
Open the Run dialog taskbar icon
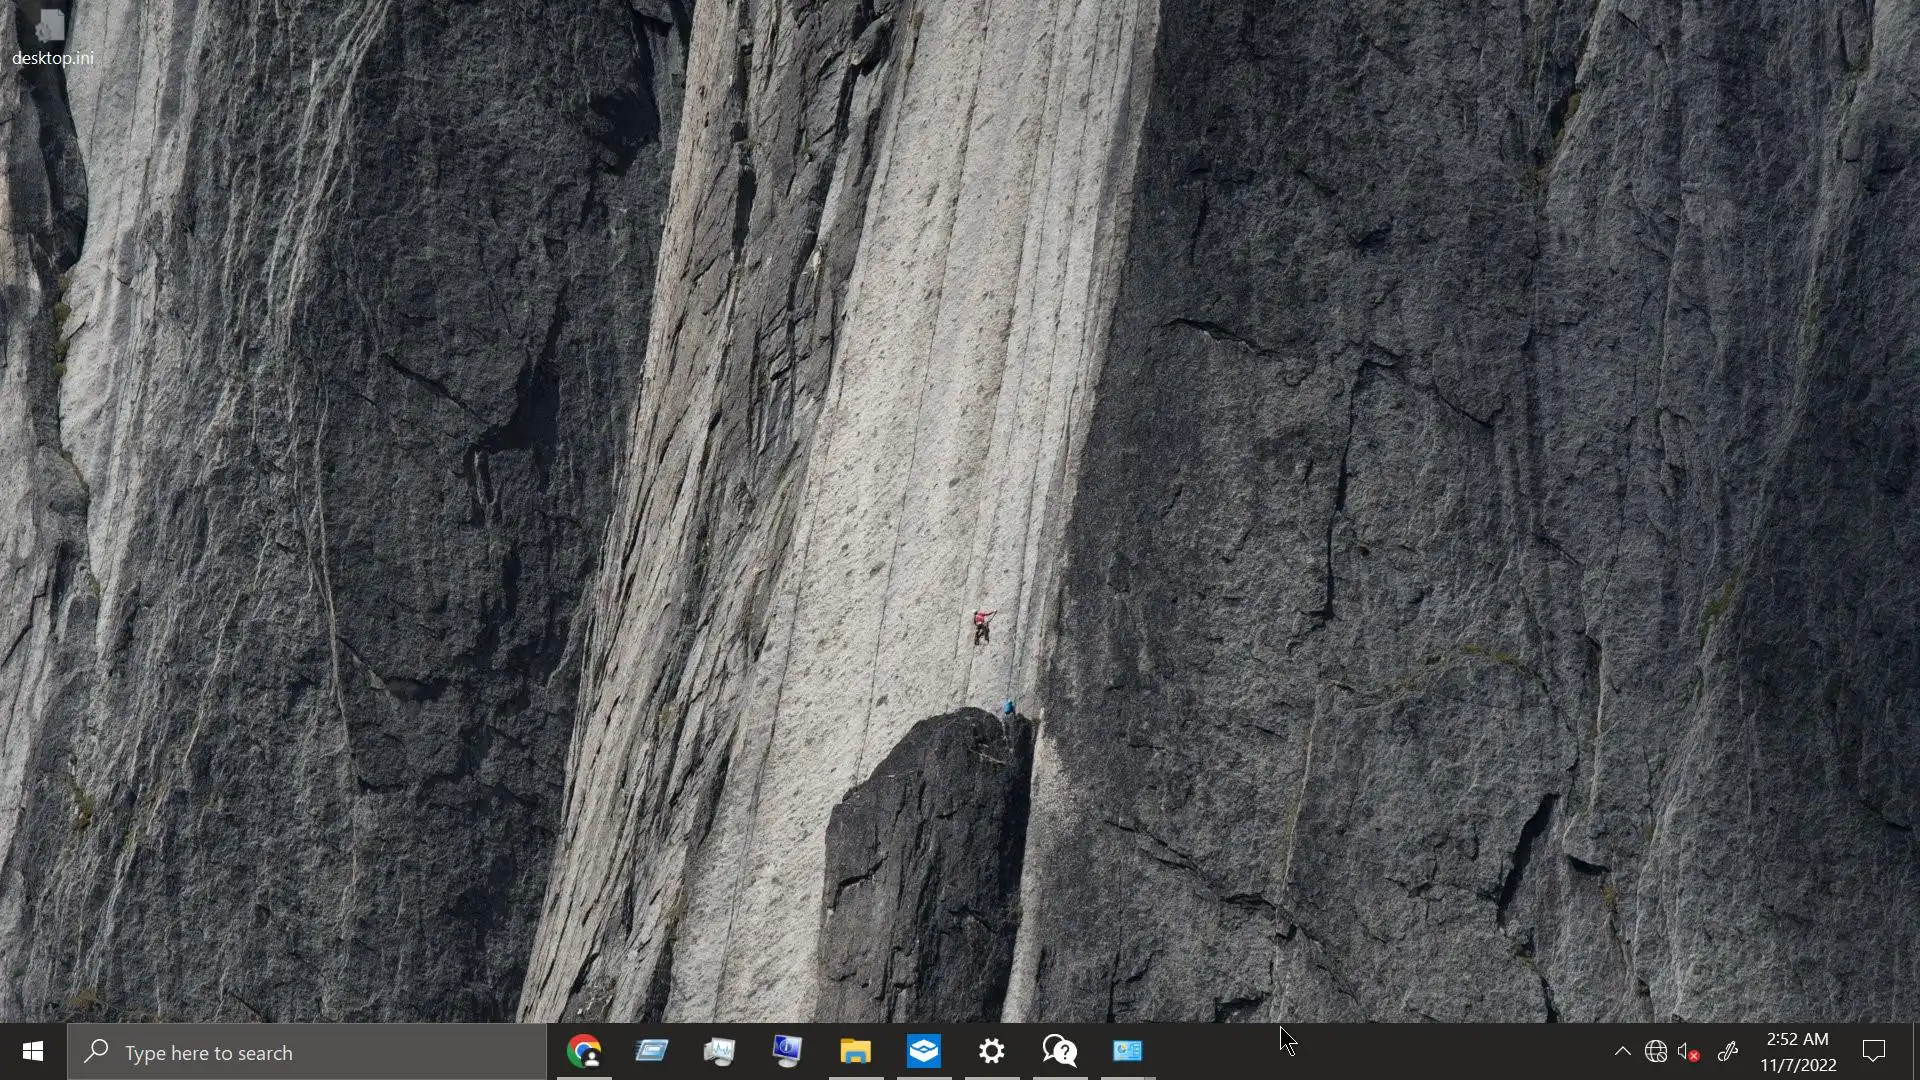coord(652,1051)
